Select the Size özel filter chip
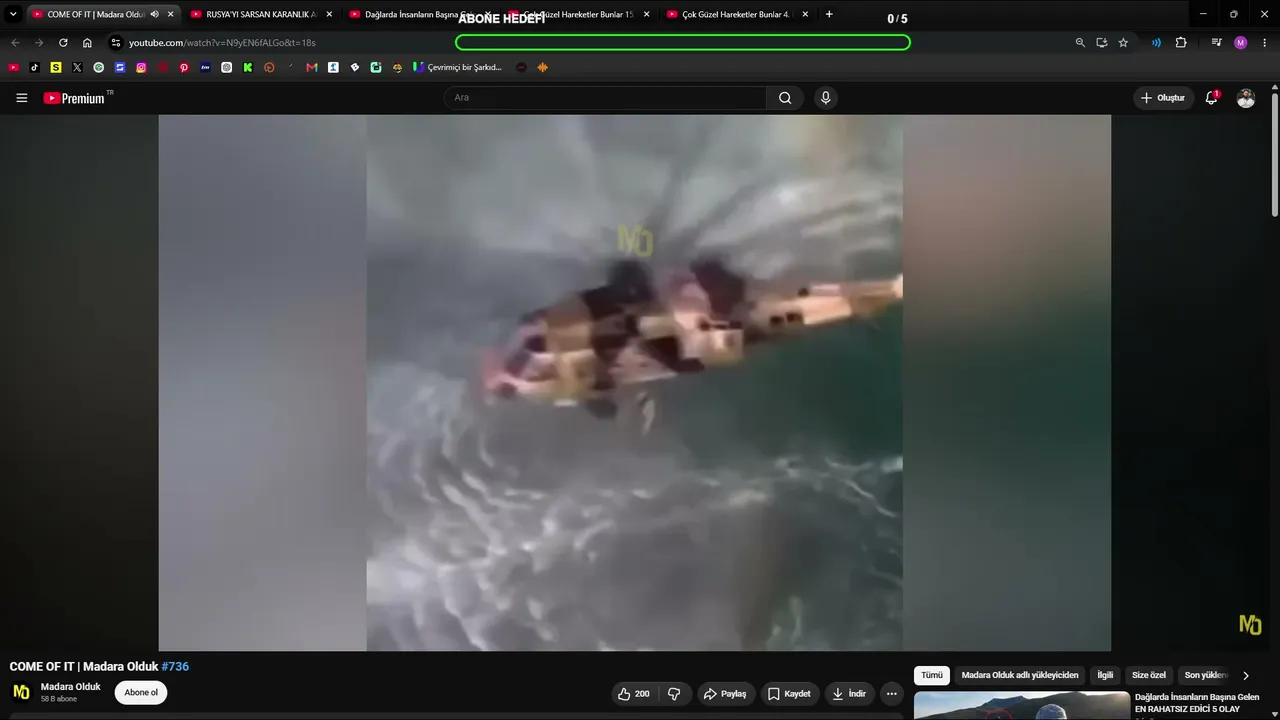 [x=1149, y=676]
